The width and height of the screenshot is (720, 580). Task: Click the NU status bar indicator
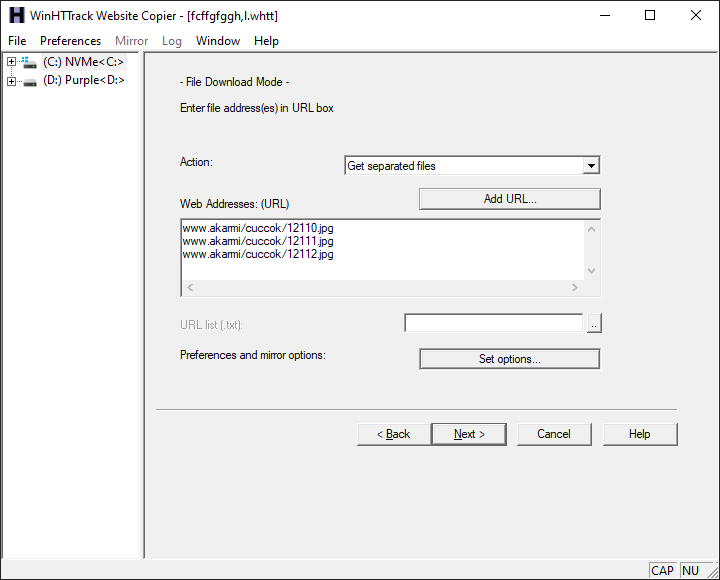pos(691,570)
